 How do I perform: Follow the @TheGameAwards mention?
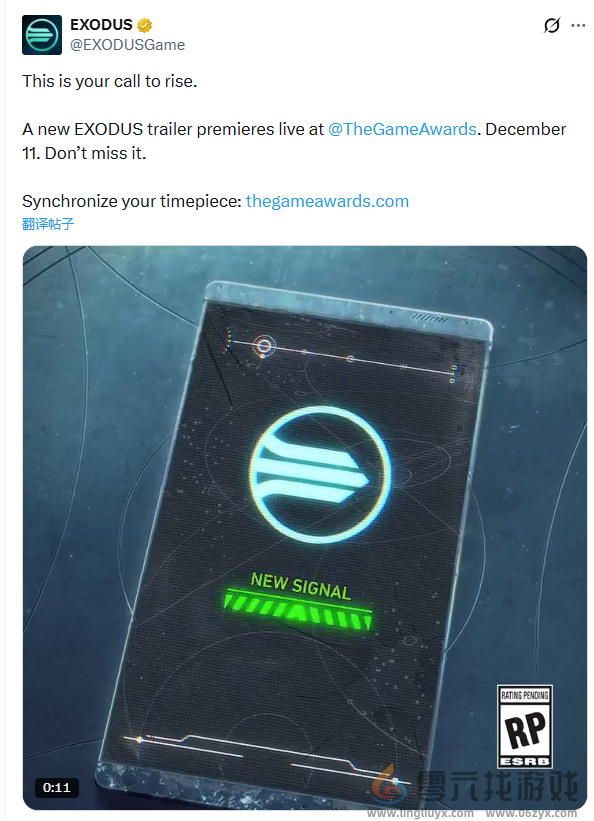[x=402, y=129]
